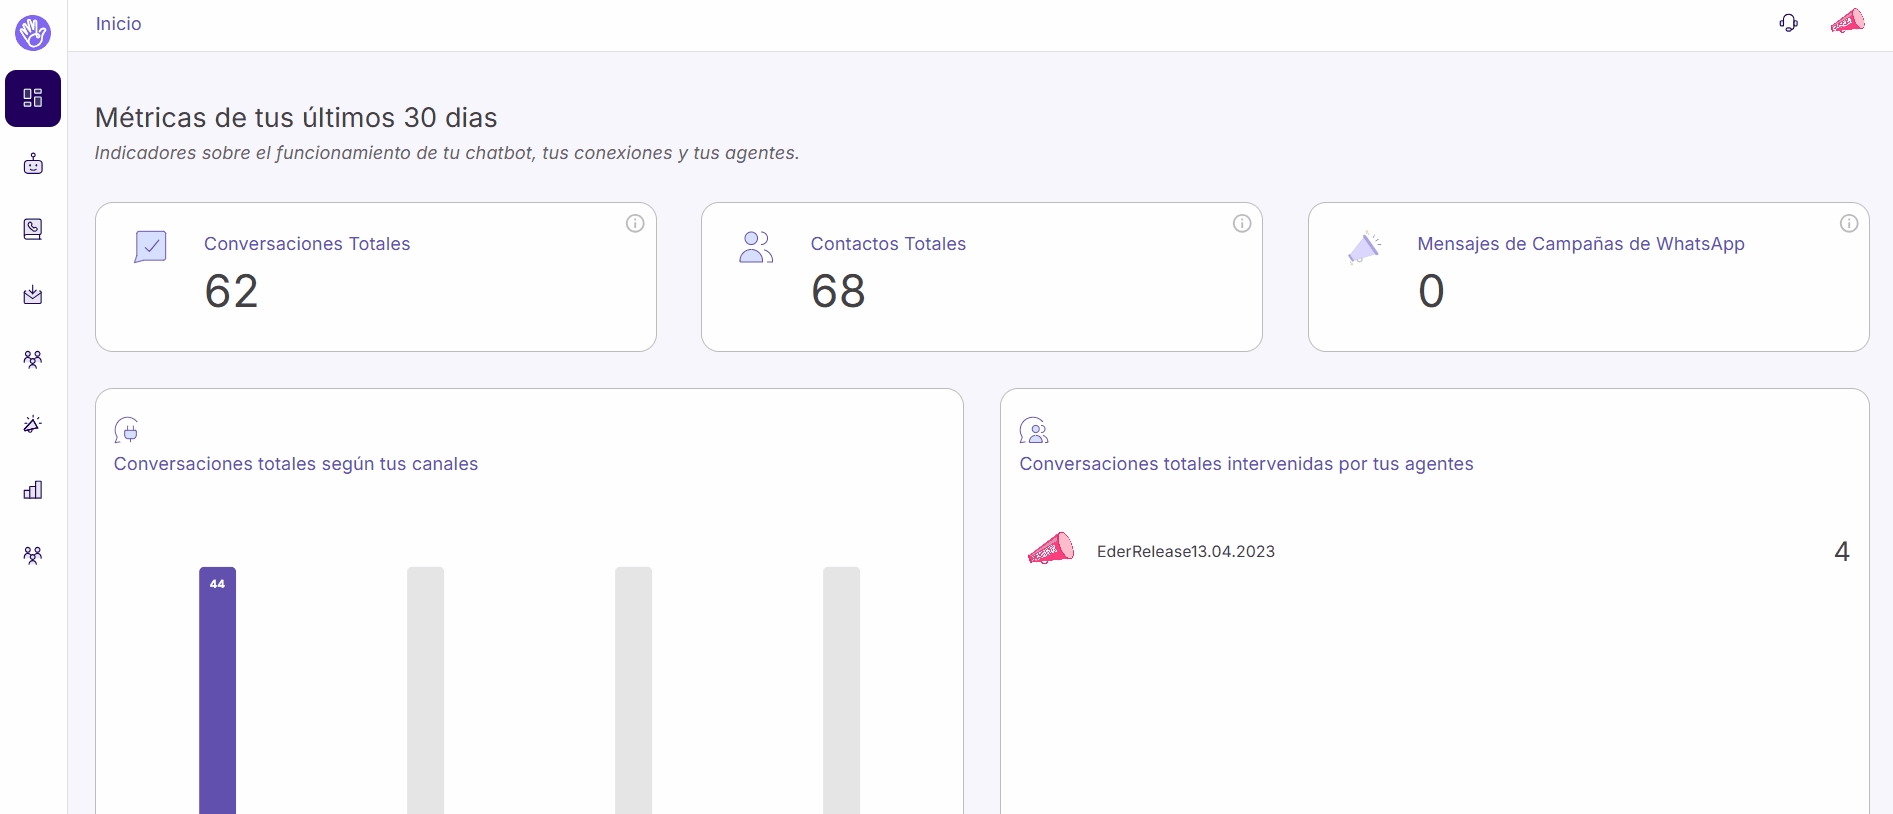Screen dimensions: 1893x814
Task: Click the headset support icon
Action: [x=1789, y=23]
